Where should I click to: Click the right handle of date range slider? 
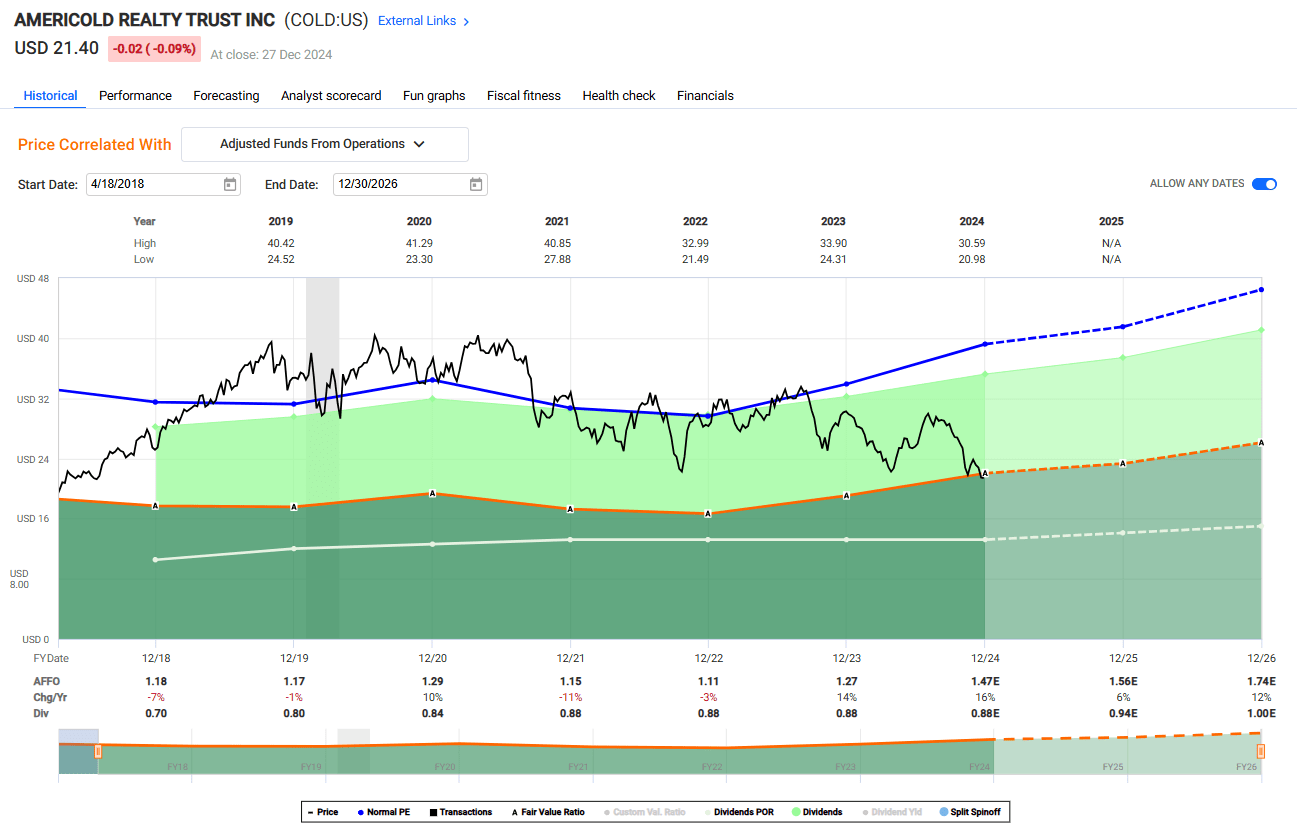1261,751
